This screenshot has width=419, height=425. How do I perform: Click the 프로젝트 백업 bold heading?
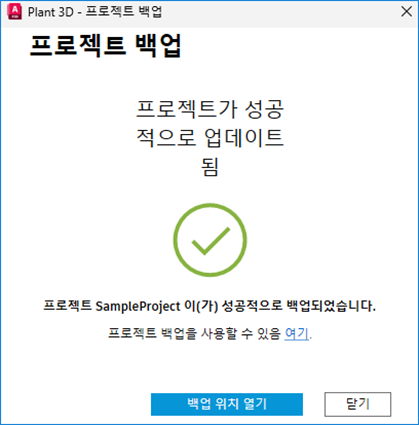(106, 46)
